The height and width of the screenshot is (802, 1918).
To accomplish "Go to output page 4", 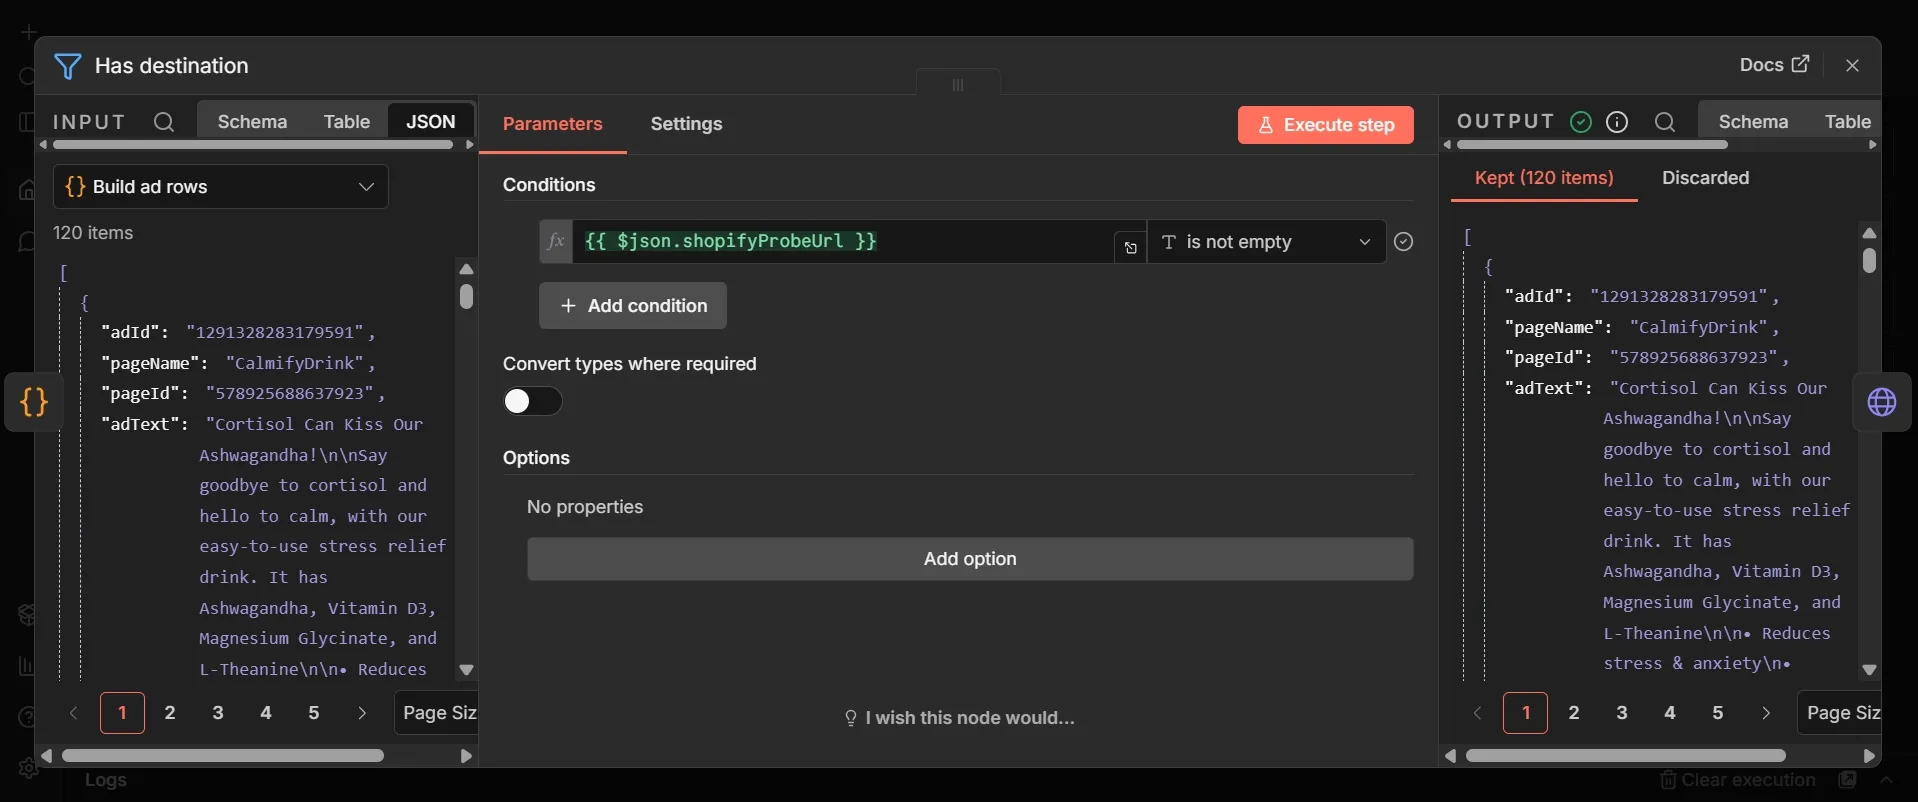I will point(1670,713).
